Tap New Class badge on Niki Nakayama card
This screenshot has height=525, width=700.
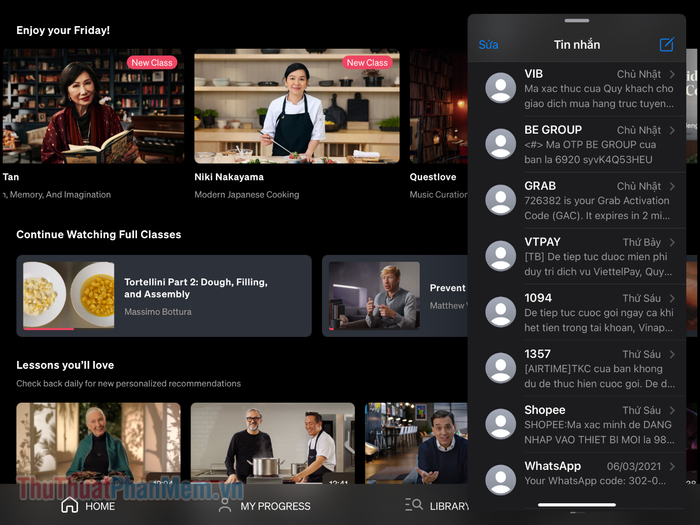(367, 63)
